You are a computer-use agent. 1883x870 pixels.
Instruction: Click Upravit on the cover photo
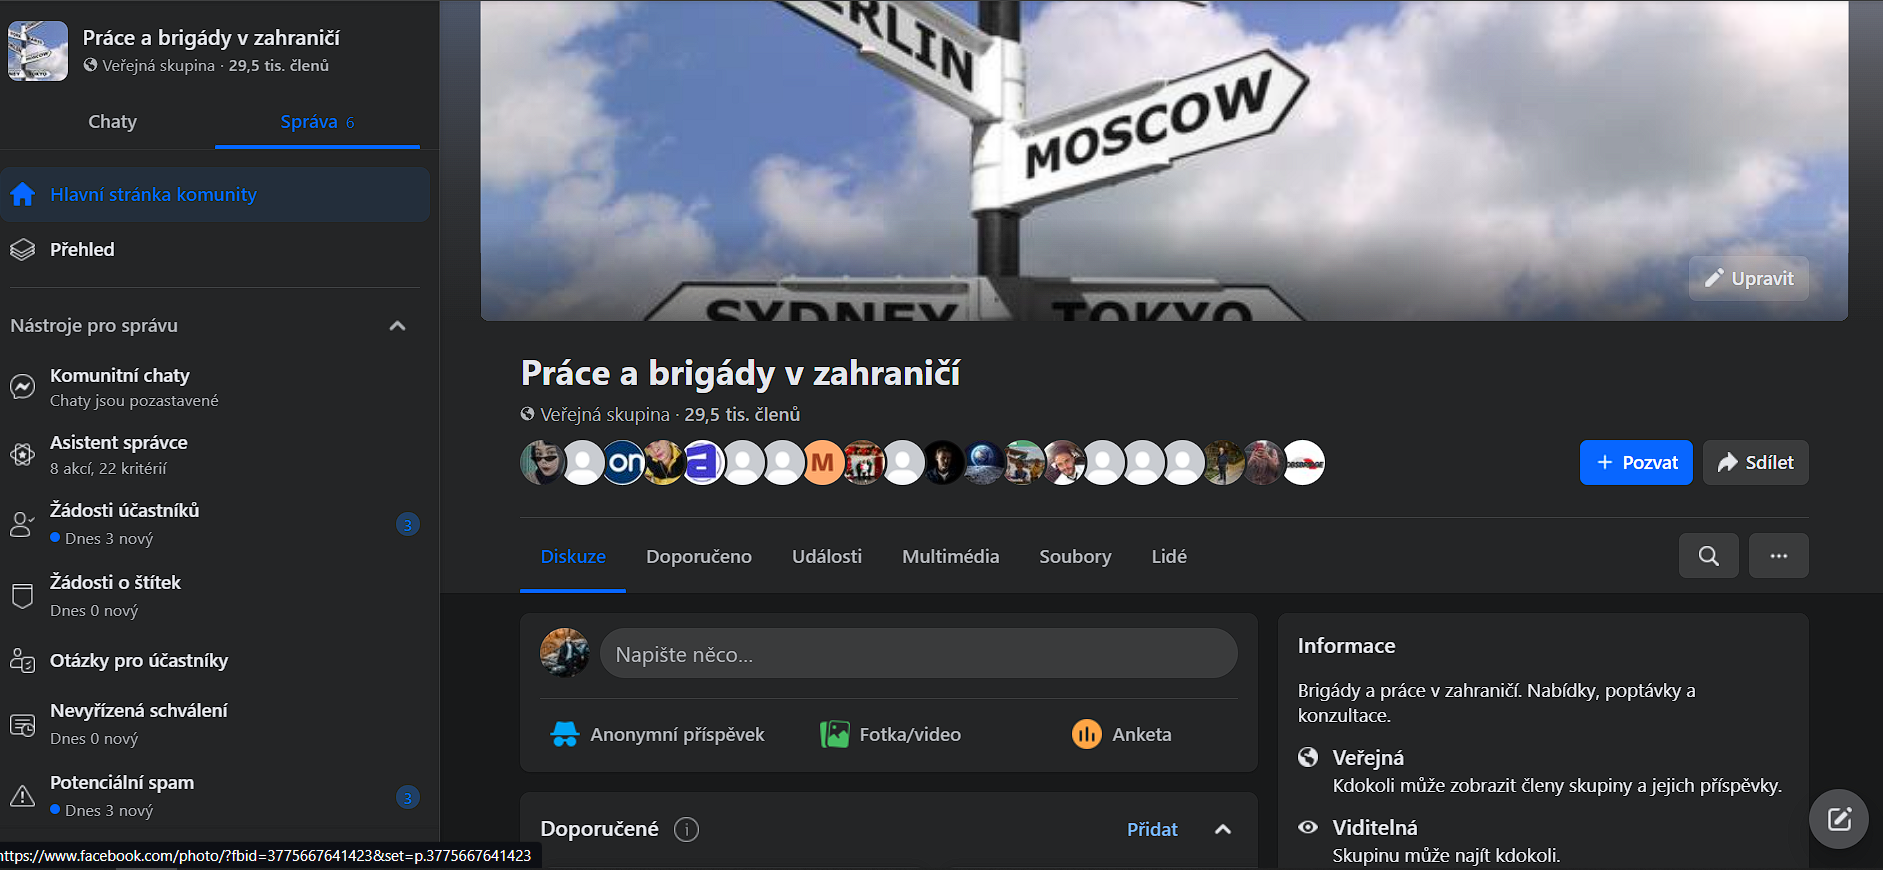1749,278
